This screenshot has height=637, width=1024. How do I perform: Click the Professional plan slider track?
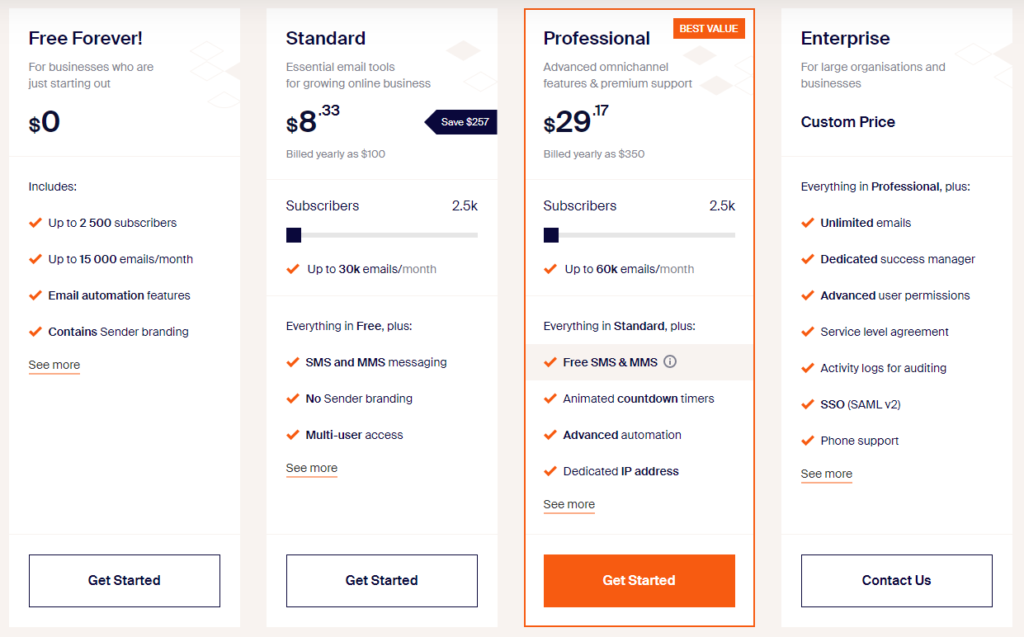click(x=639, y=235)
